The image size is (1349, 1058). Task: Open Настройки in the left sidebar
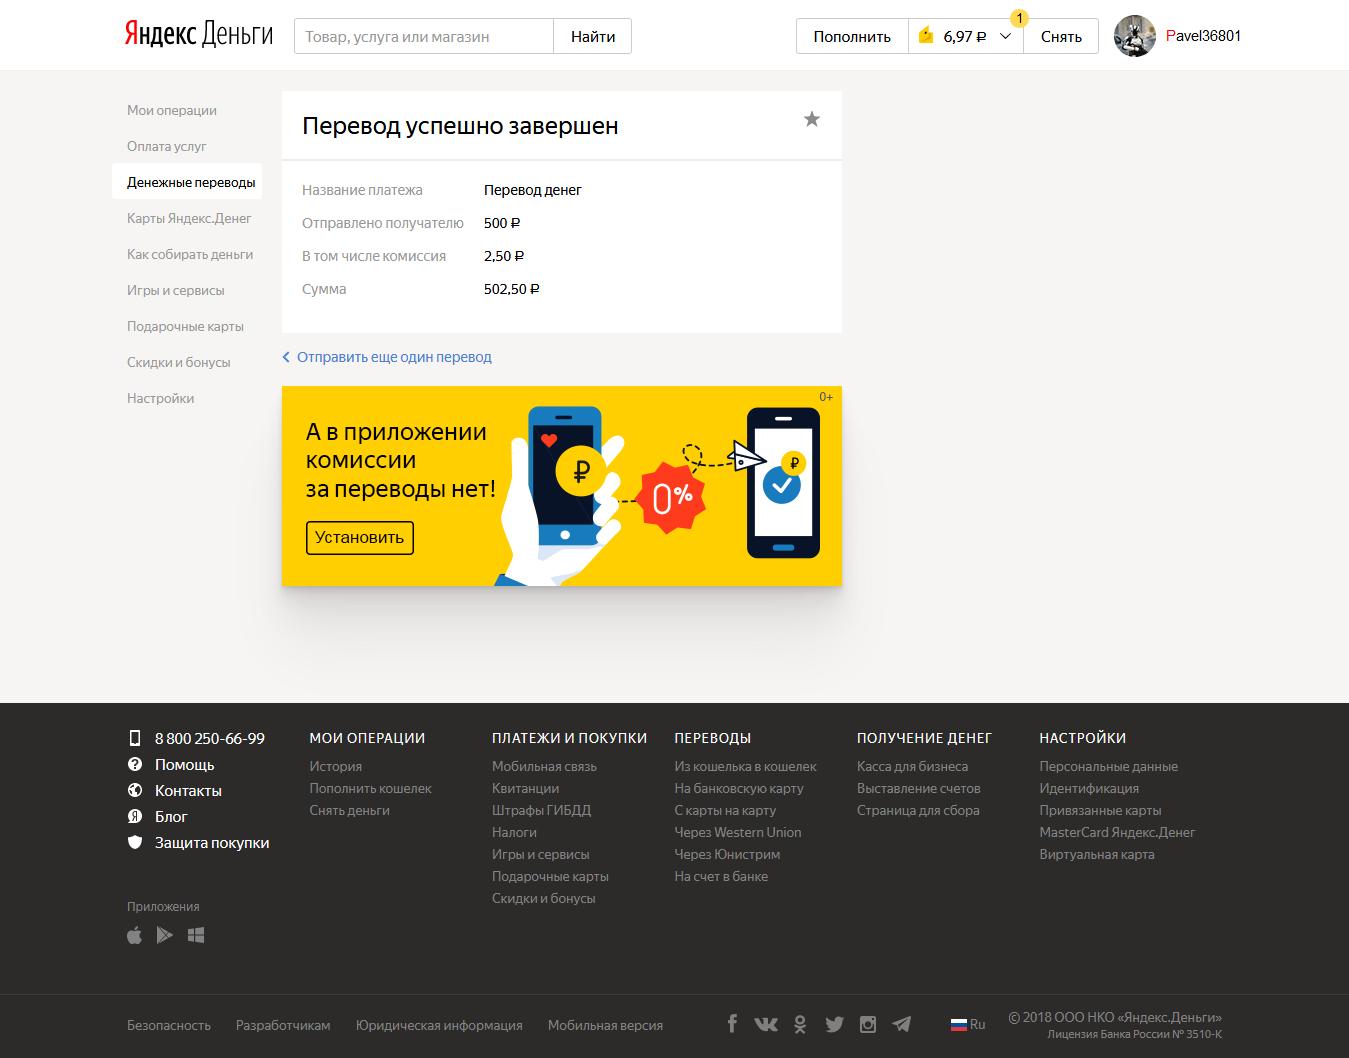[x=161, y=398]
